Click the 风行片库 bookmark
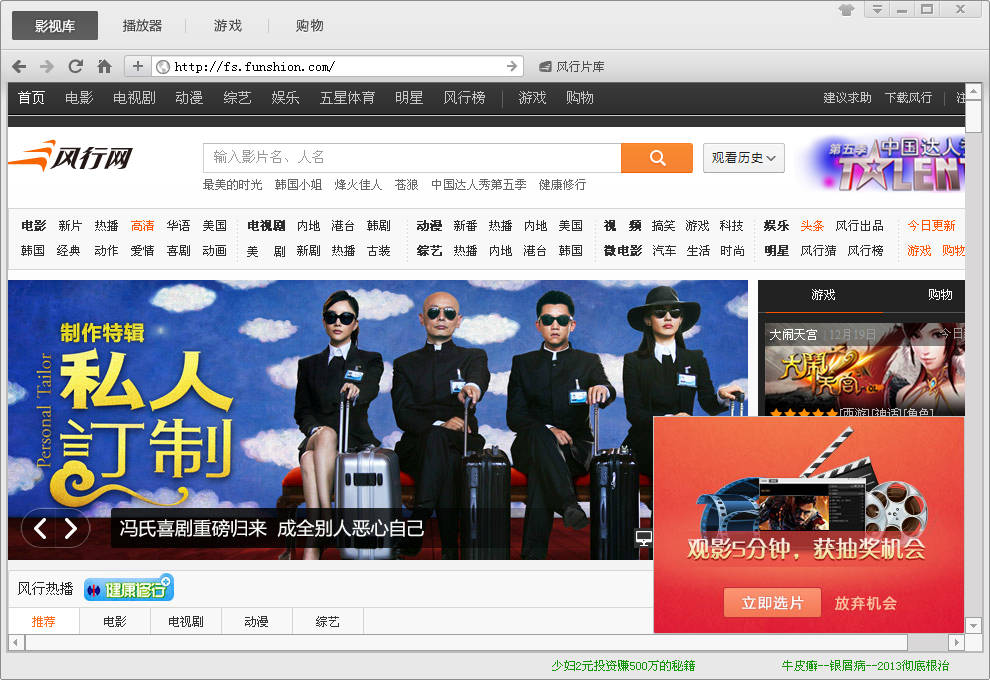This screenshot has width=990, height=680. [x=572, y=67]
